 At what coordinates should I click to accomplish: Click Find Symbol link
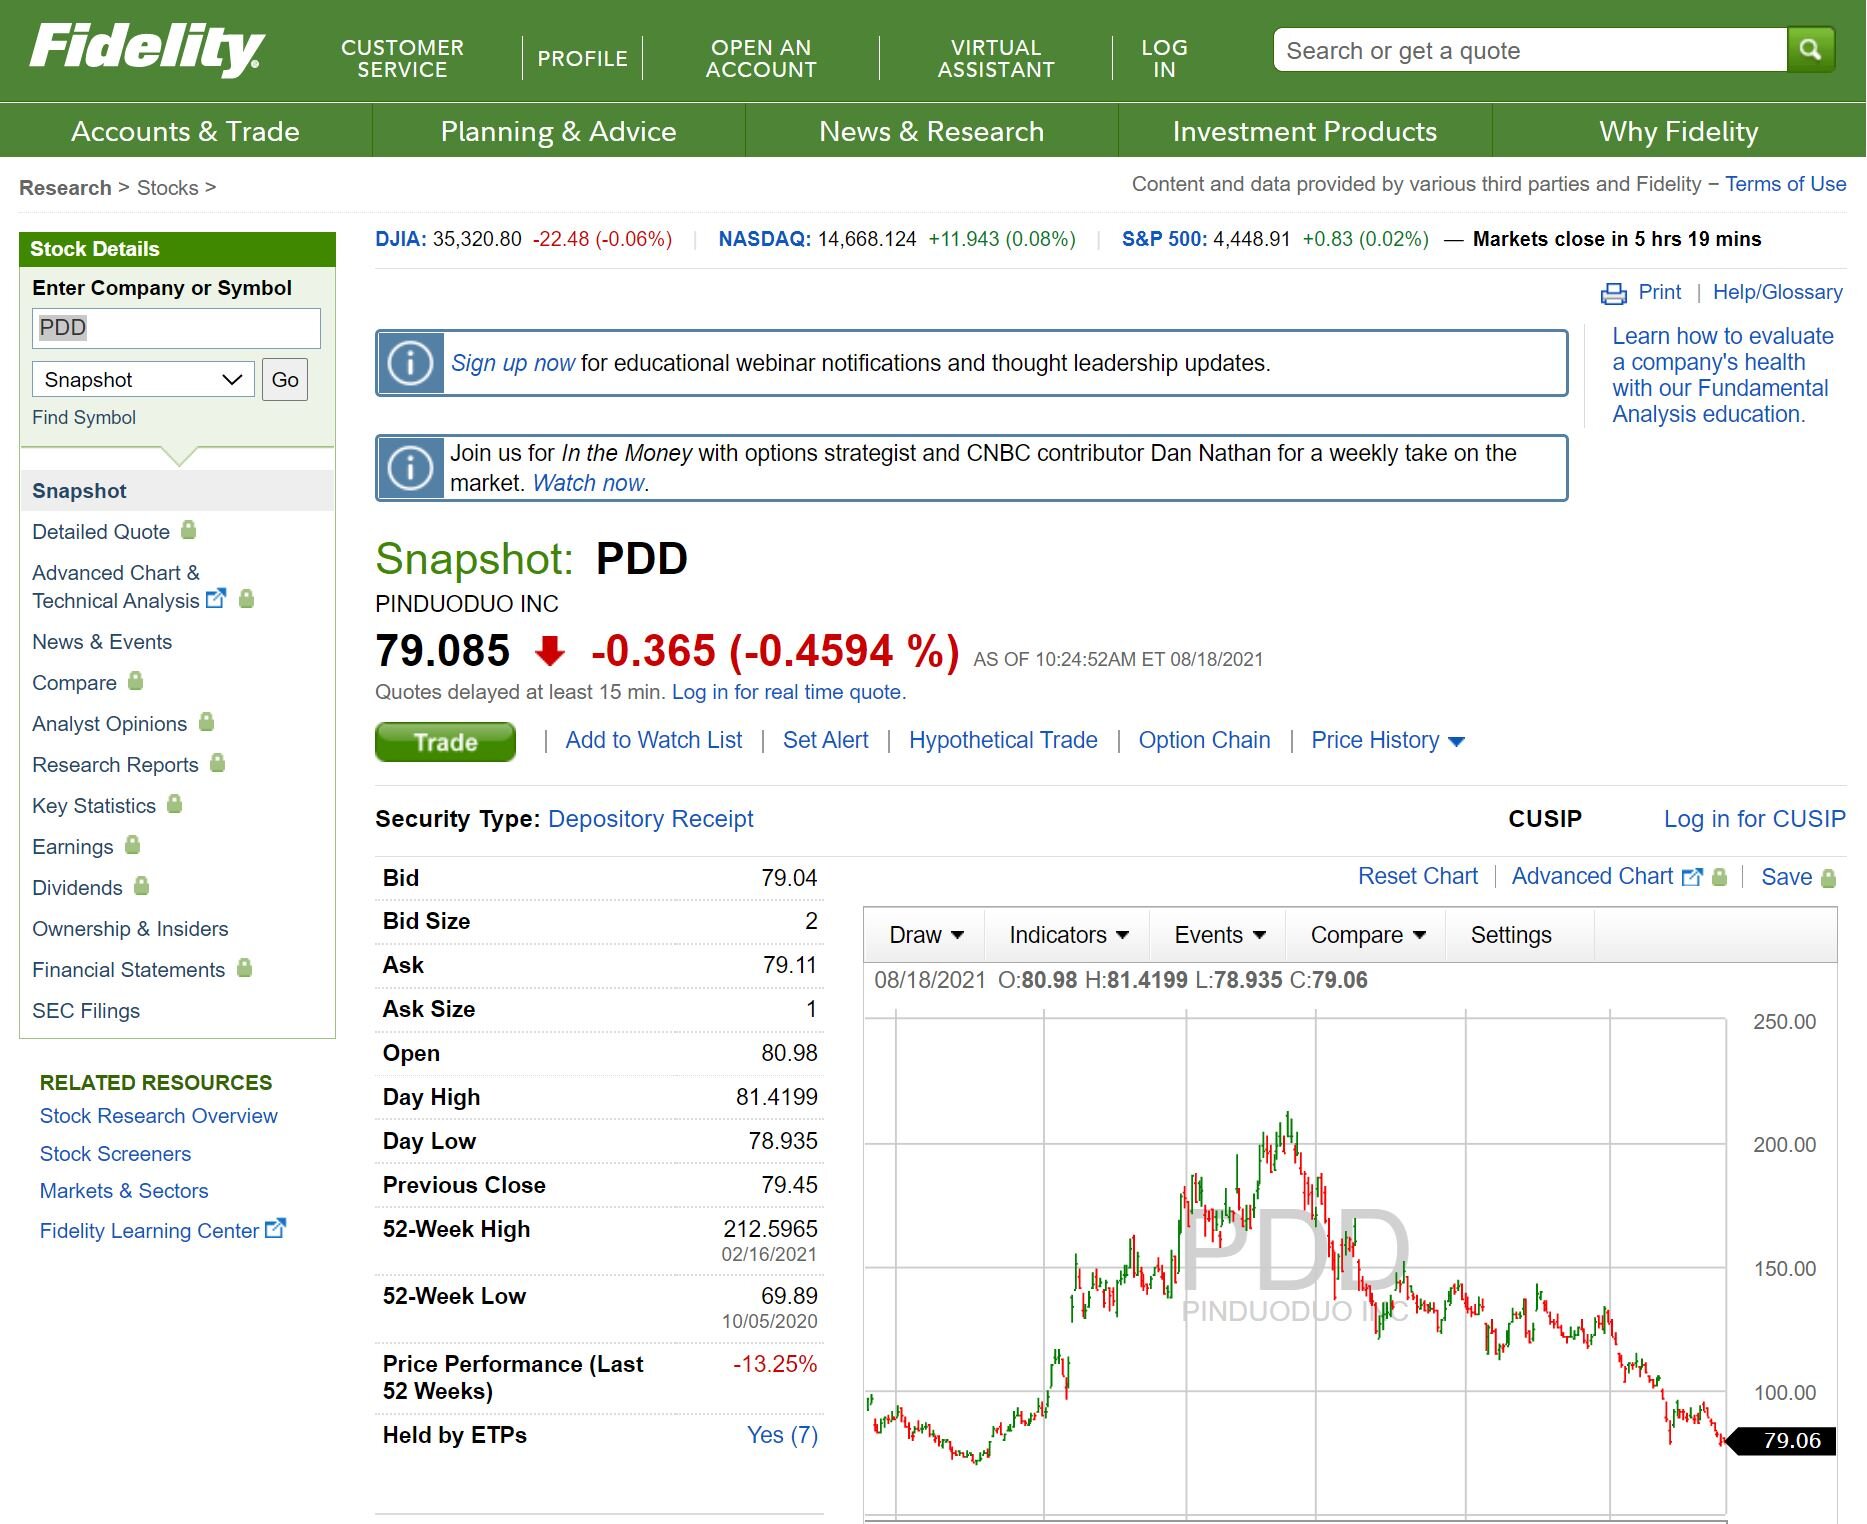coord(84,417)
